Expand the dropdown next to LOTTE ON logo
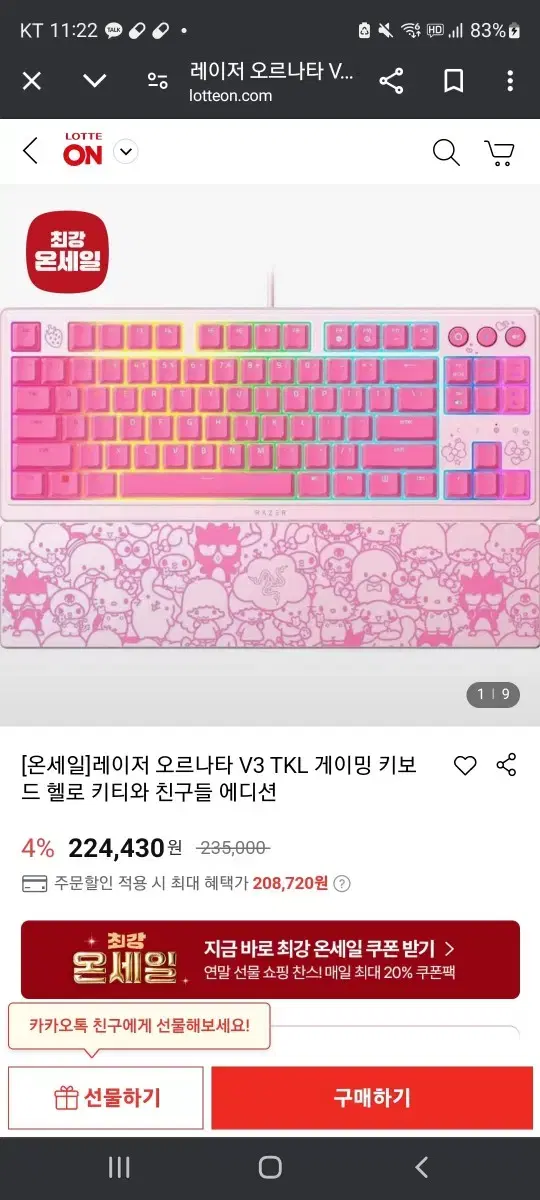Image resolution: width=540 pixels, height=1200 pixels. [x=125, y=152]
